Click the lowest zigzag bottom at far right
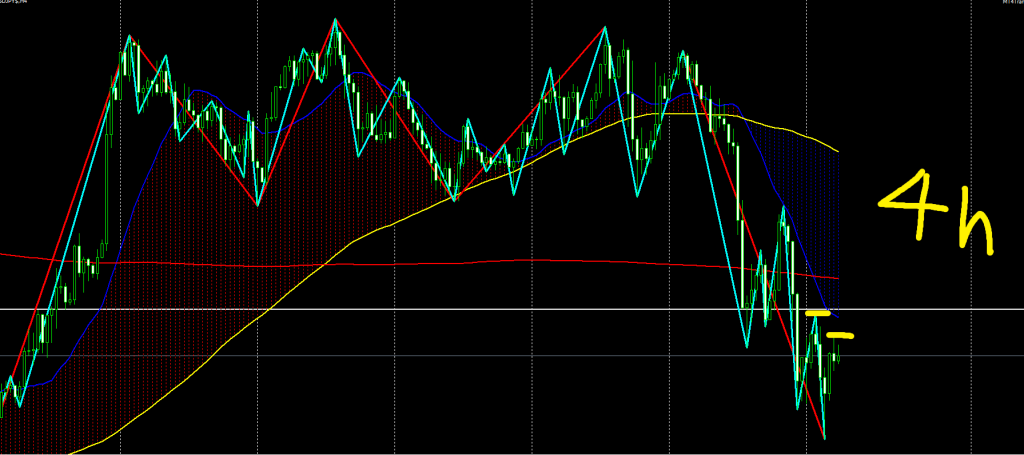 click(824, 438)
